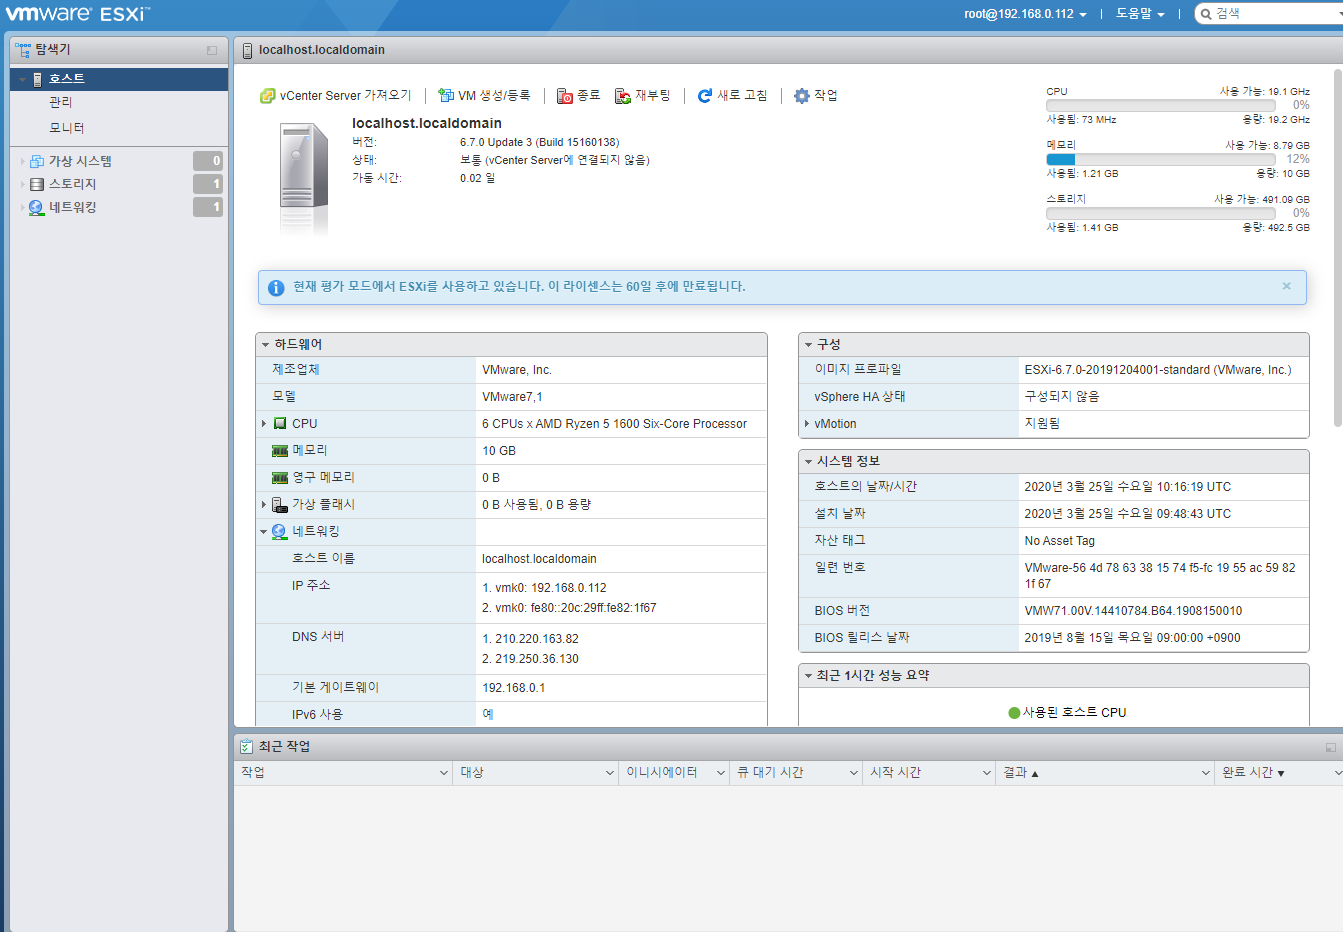Image resolution: width=1343 pixels, height=932 pixels.
Task: Open the 대상 column dropdown menu
Action: click(x=610, y=773)
